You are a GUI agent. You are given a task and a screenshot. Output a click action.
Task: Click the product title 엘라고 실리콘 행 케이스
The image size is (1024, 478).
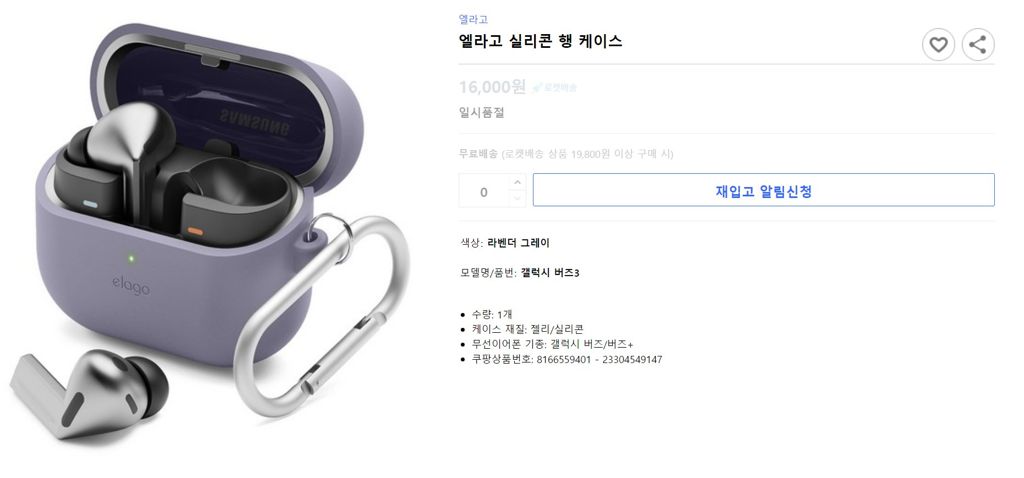pyautogui.click(x=540, y=41)
